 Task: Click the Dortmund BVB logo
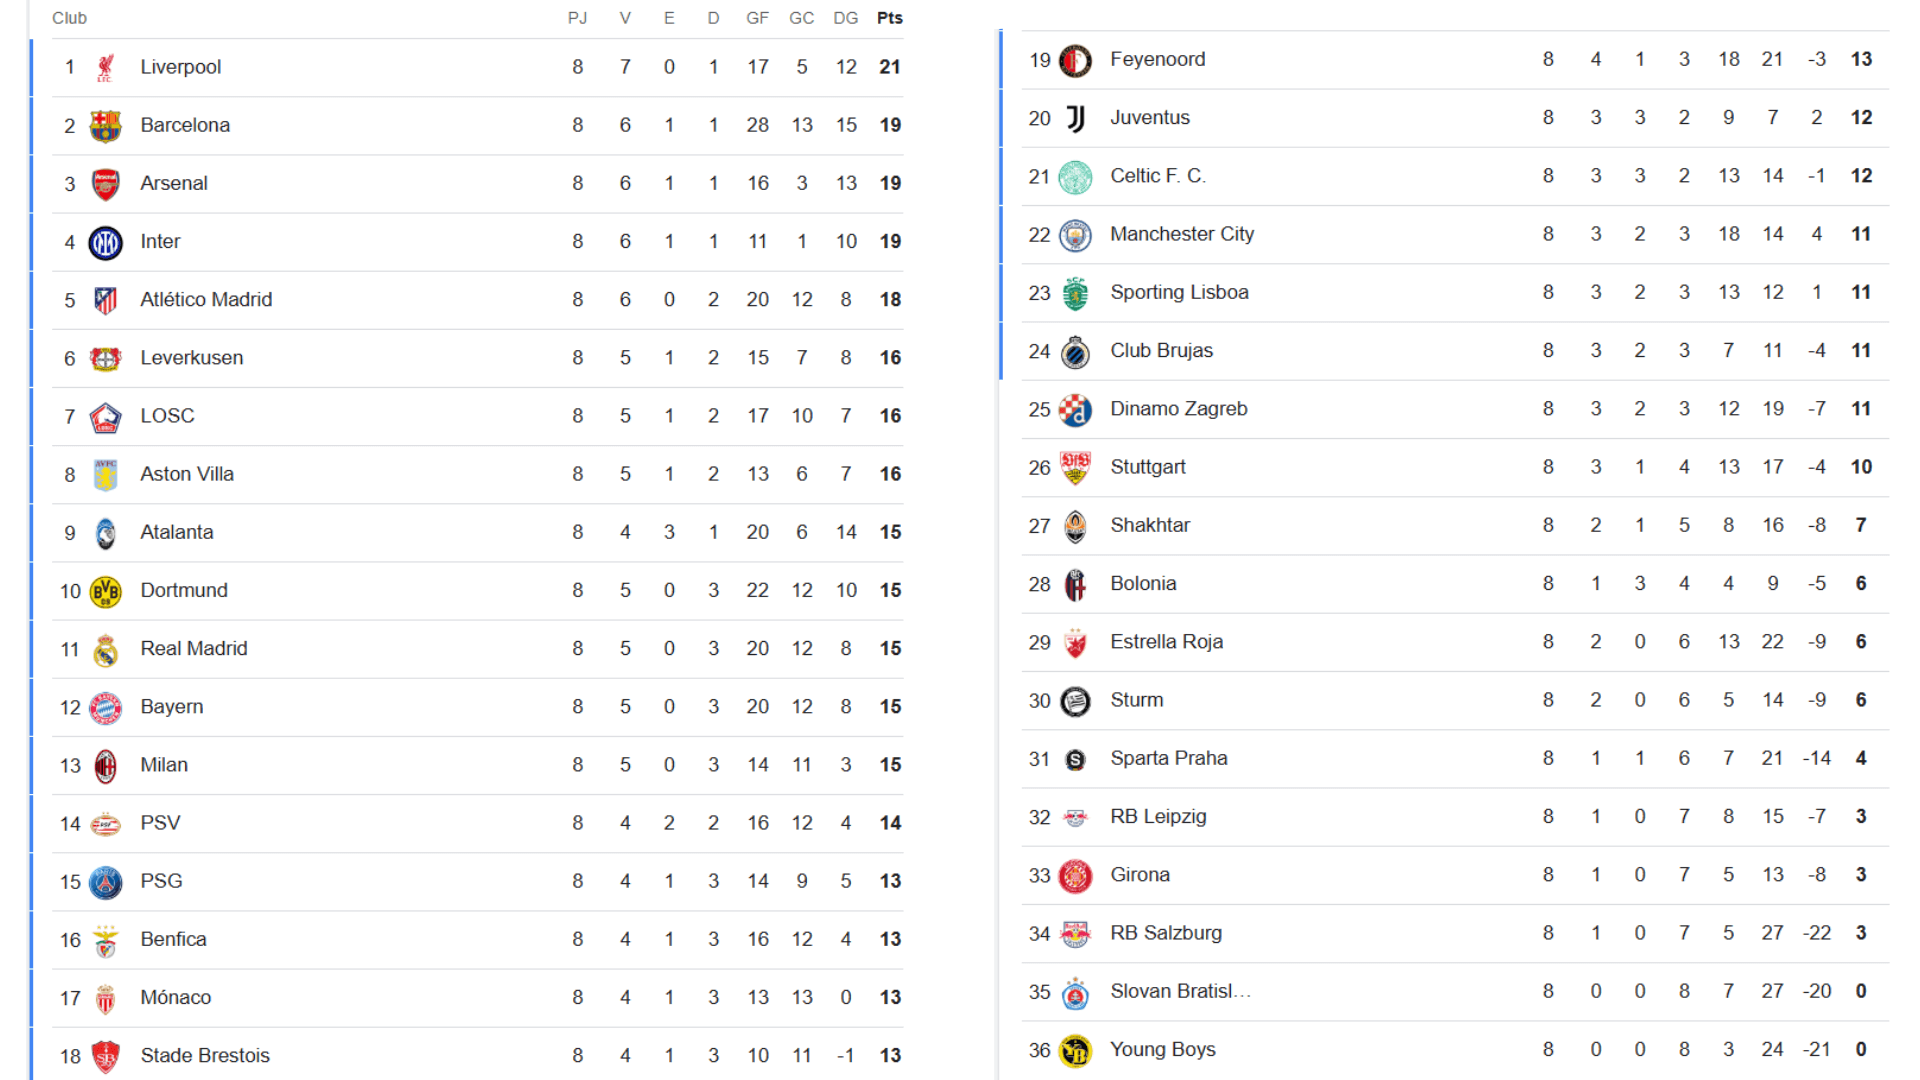(x=105, y=591)
